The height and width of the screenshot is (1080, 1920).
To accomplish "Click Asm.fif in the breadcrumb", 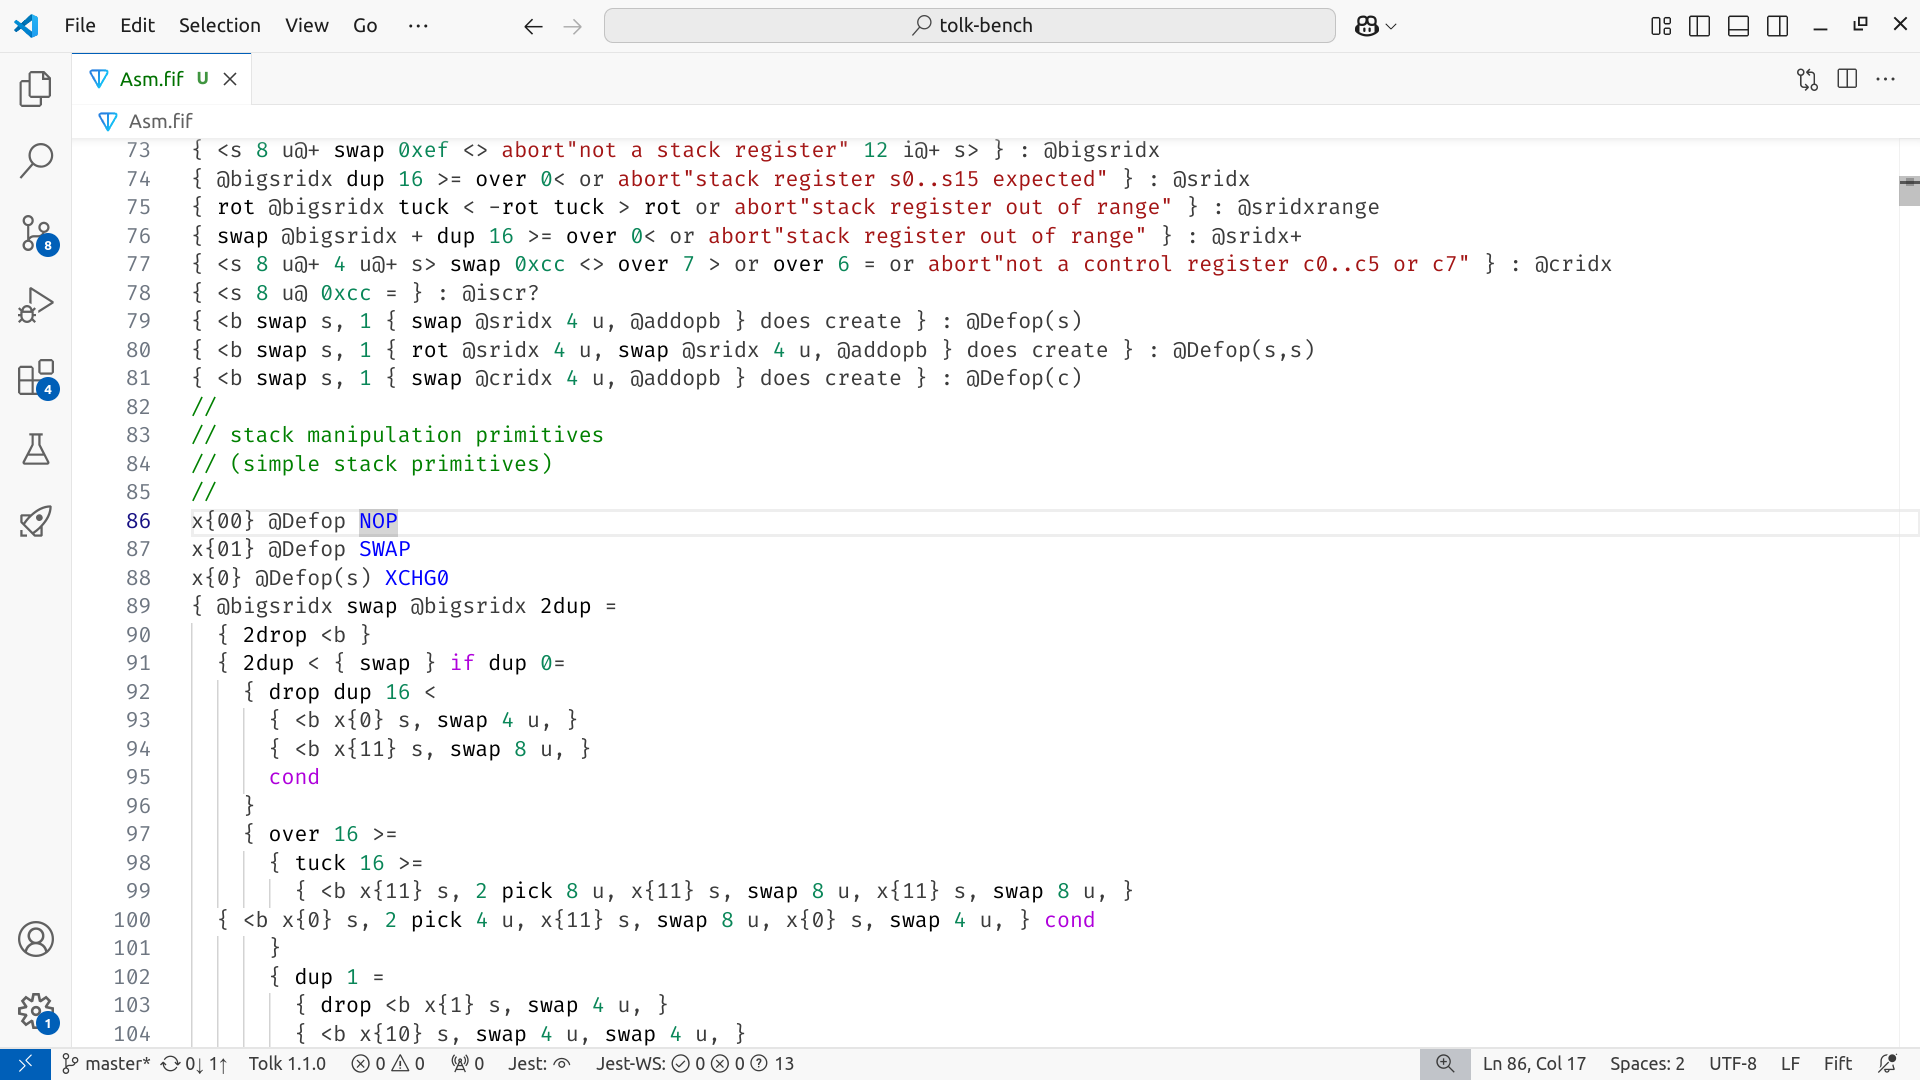I will coord(160,121).
